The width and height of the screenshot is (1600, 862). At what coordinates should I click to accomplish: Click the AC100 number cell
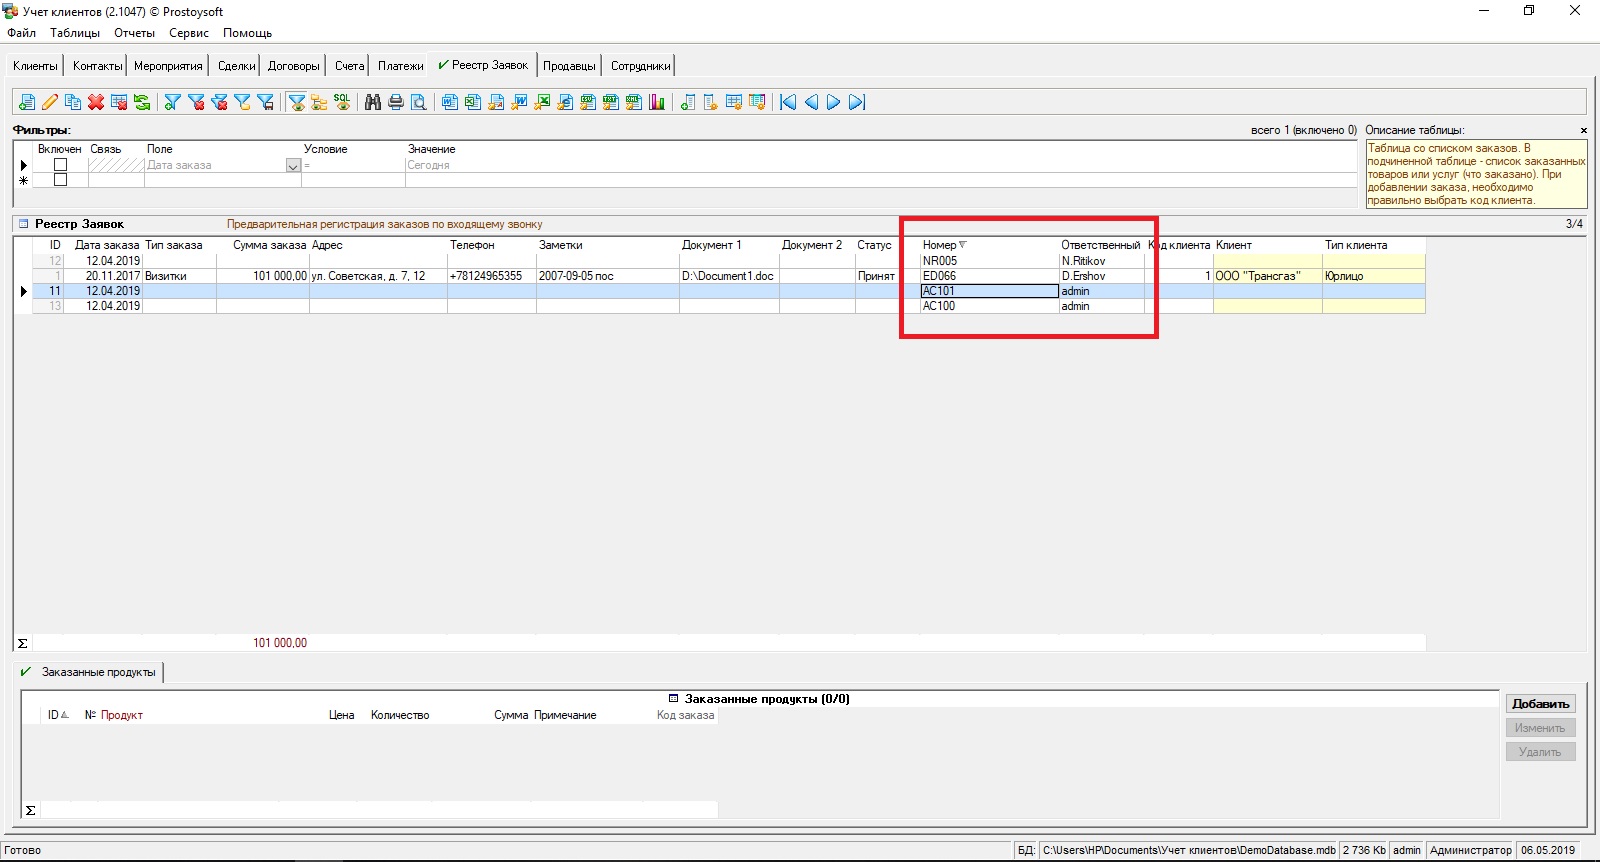tap(989, 306)
